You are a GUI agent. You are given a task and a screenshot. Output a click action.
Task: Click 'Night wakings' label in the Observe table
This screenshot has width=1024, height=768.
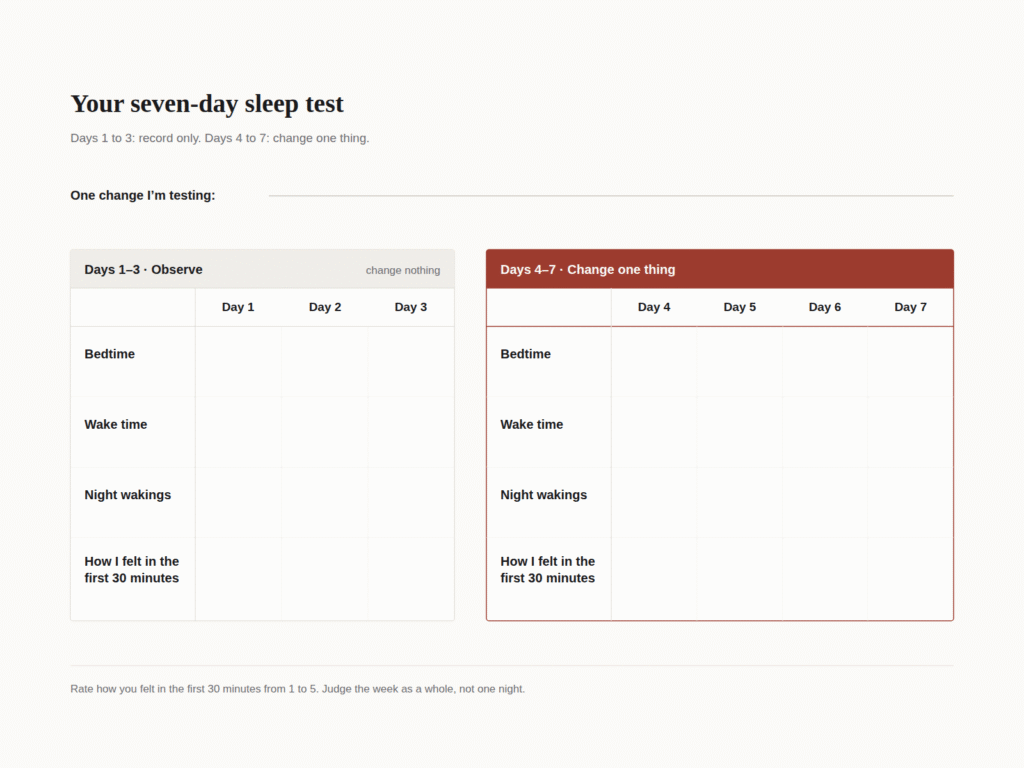tap(127, 495)
